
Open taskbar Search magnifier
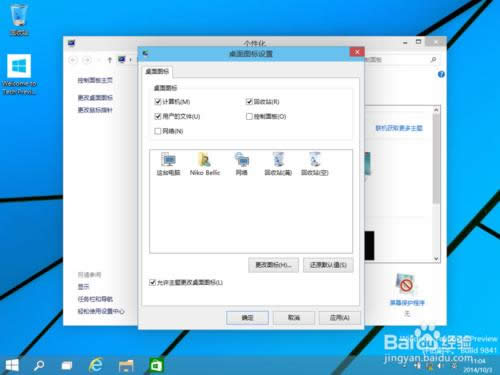click(x=39, y=366)
